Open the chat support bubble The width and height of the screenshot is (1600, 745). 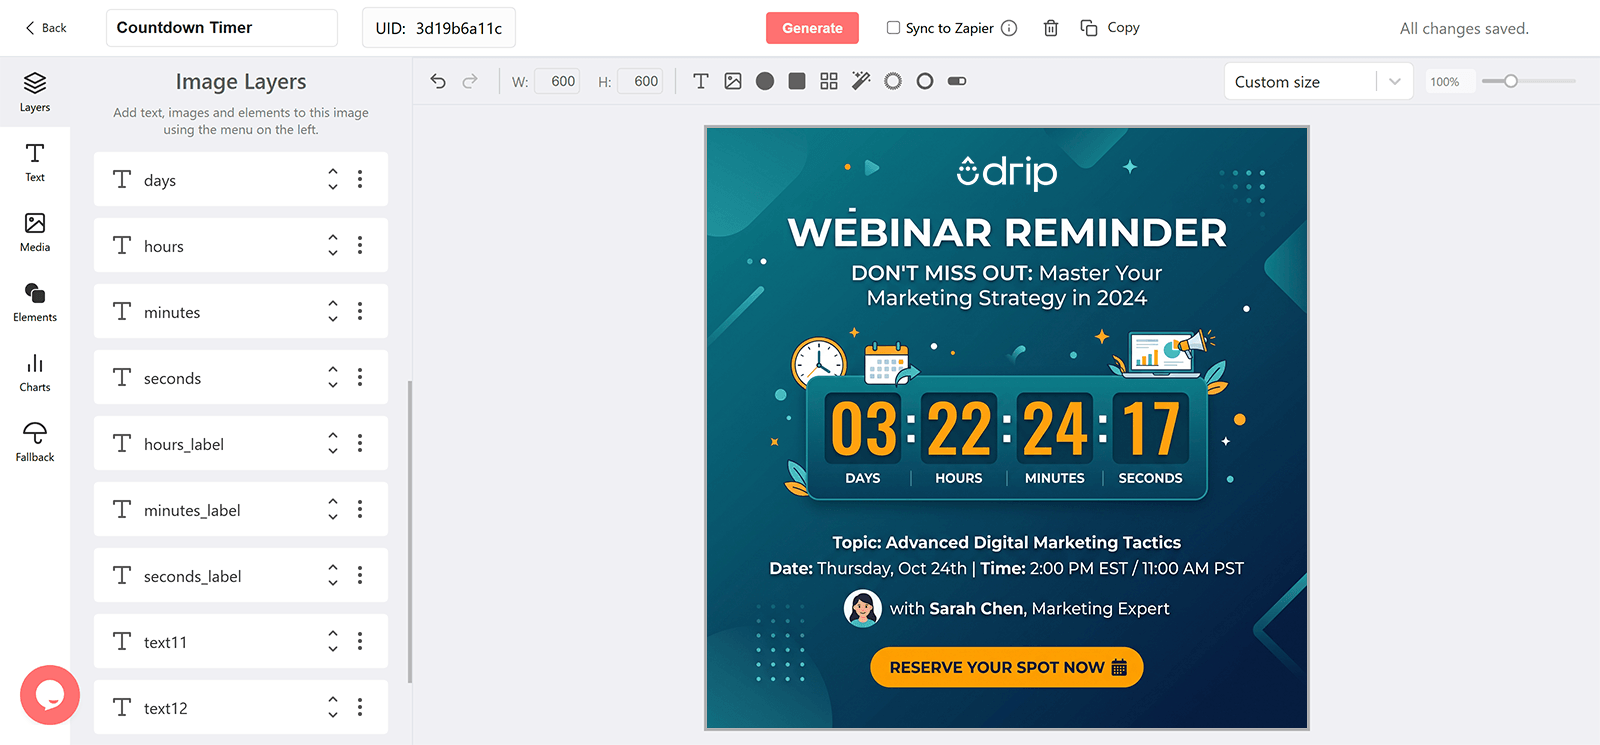point(49,695)
